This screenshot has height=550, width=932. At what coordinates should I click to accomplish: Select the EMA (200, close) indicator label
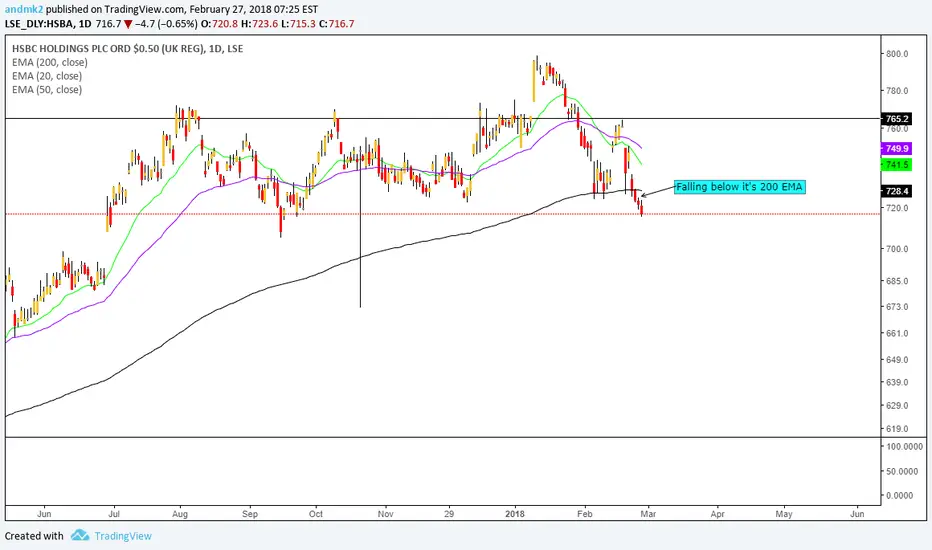point(49,62)
